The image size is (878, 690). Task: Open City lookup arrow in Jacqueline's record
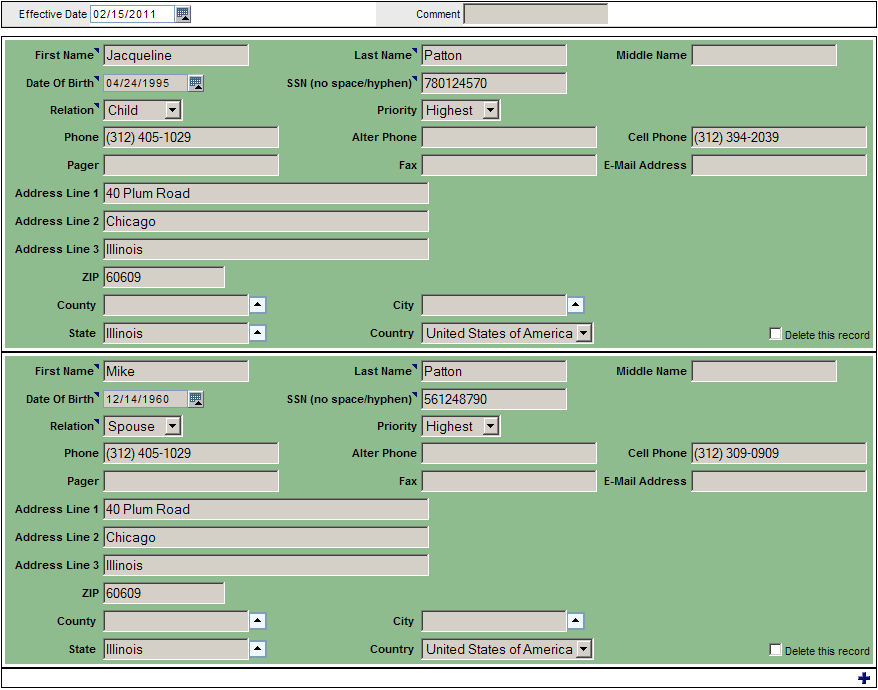[576, 305]
